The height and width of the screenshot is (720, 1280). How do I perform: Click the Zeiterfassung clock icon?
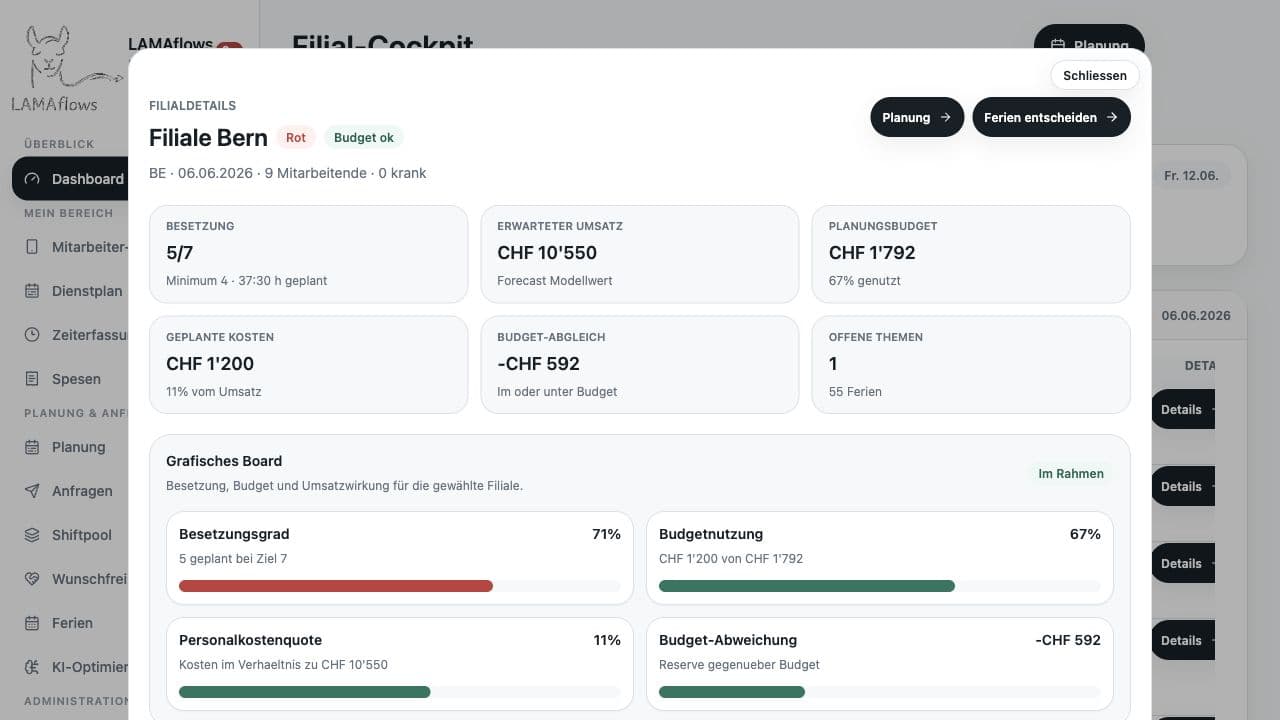(x=32, y=335)
